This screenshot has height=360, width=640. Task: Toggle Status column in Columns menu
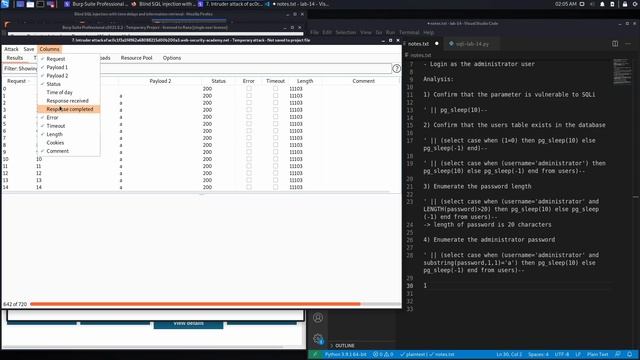pos(68,84)
